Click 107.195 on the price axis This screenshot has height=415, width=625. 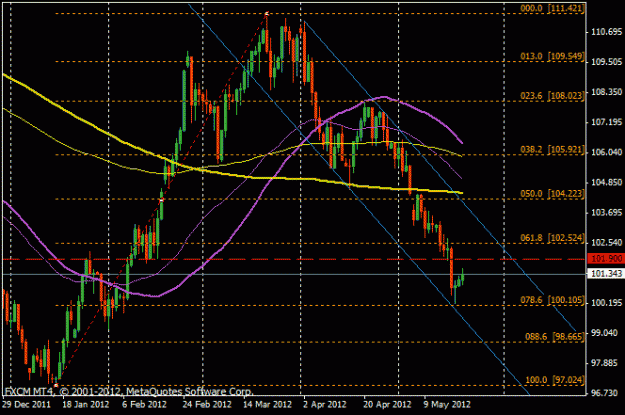[606, 122]
